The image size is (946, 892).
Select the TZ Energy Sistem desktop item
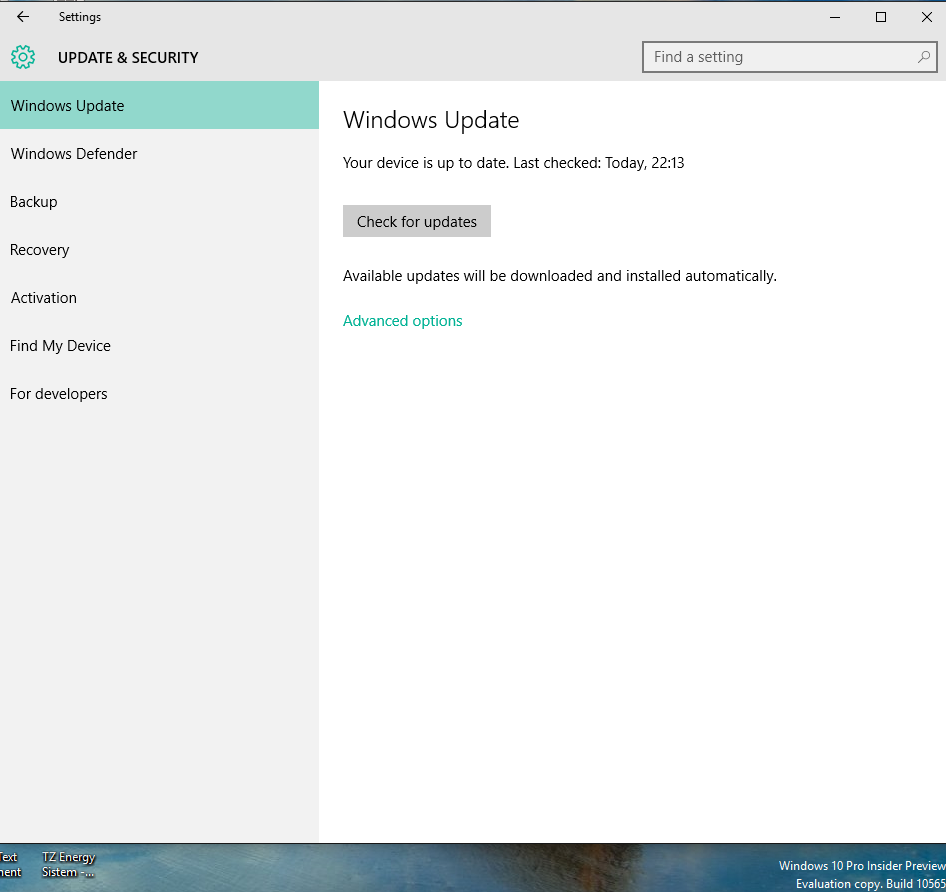(69, 864)
